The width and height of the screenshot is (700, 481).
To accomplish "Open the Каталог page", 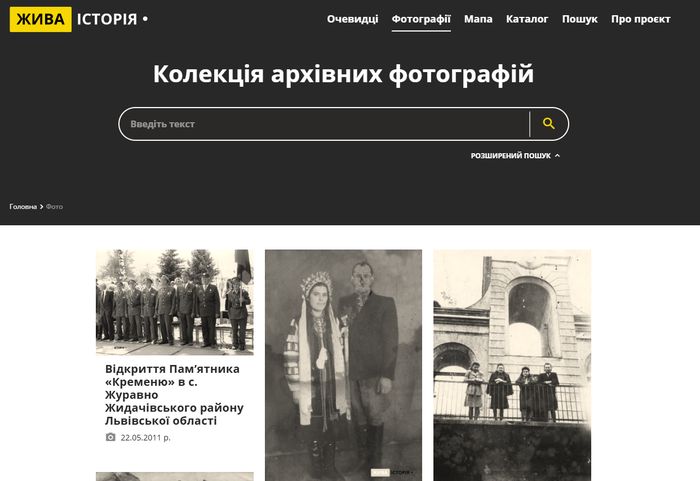I will [x=527, y=19].
